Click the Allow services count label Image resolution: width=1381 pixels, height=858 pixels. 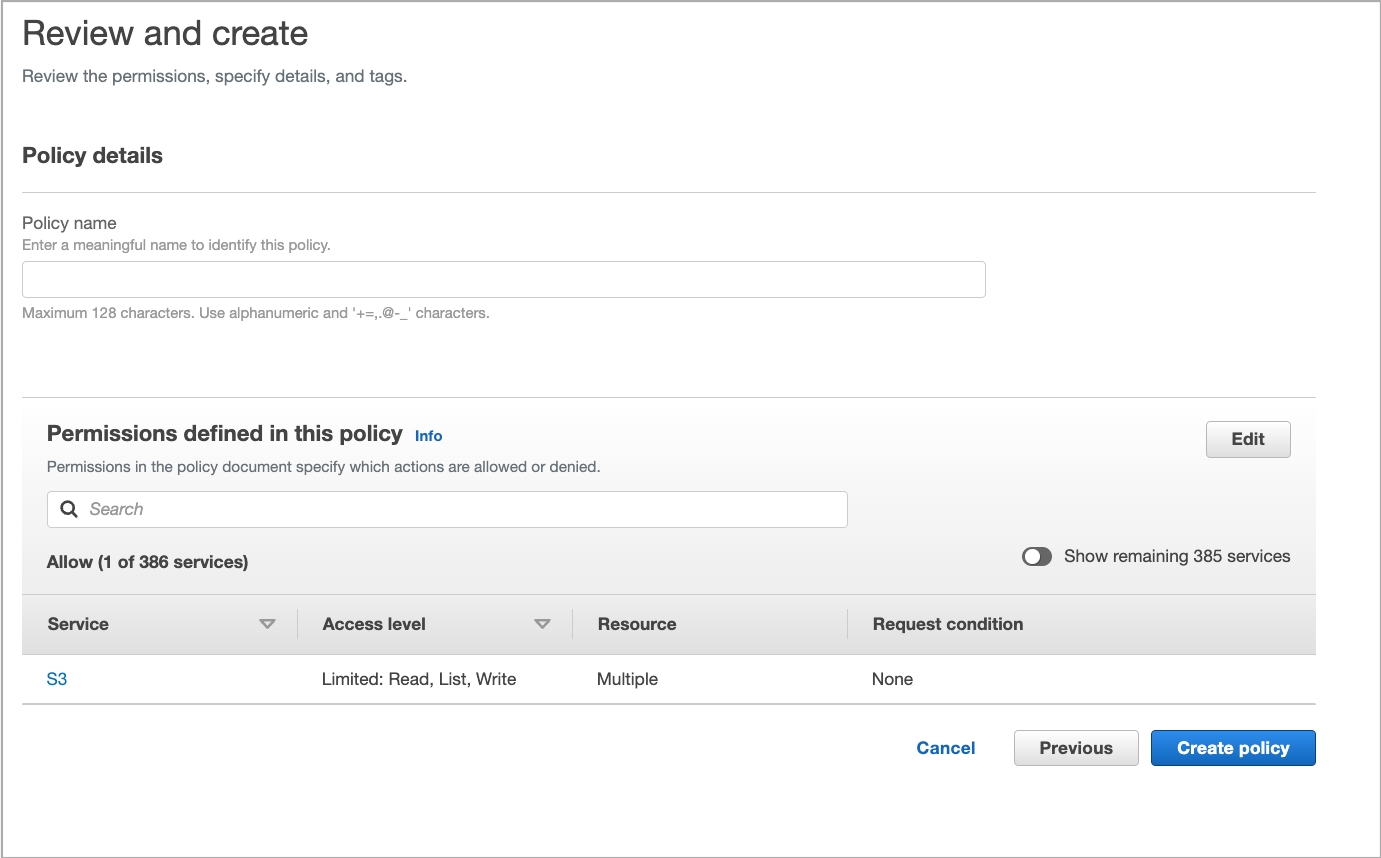147,561
